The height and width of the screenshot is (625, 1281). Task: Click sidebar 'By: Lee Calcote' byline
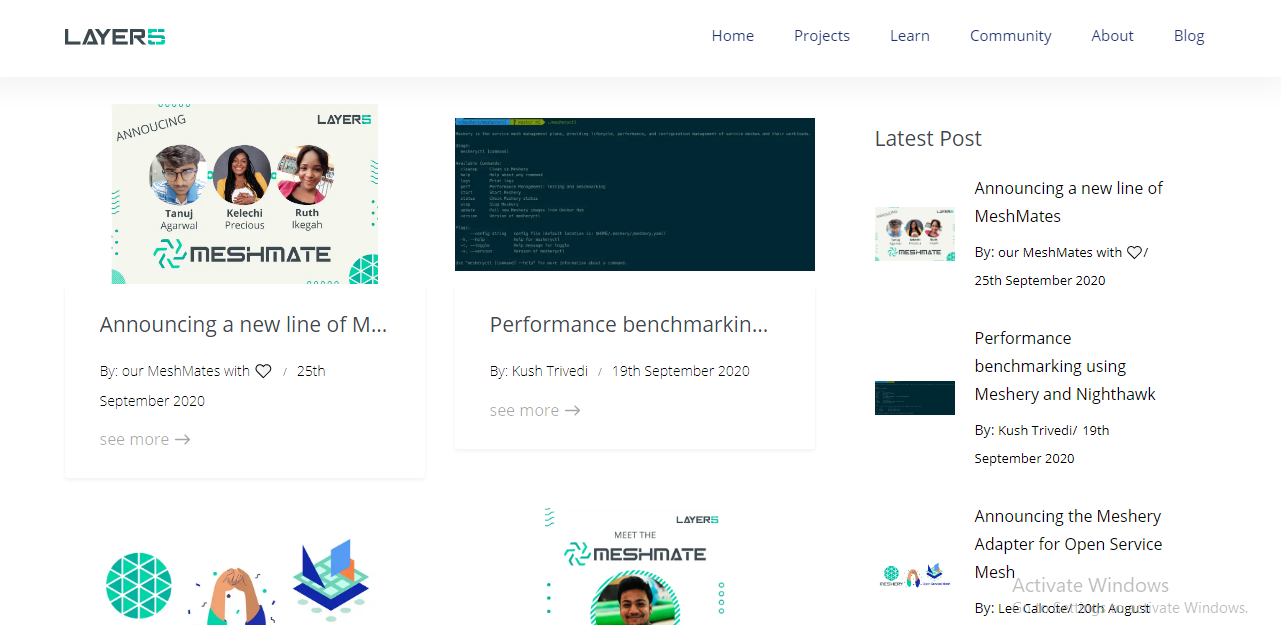point(1020,609)
